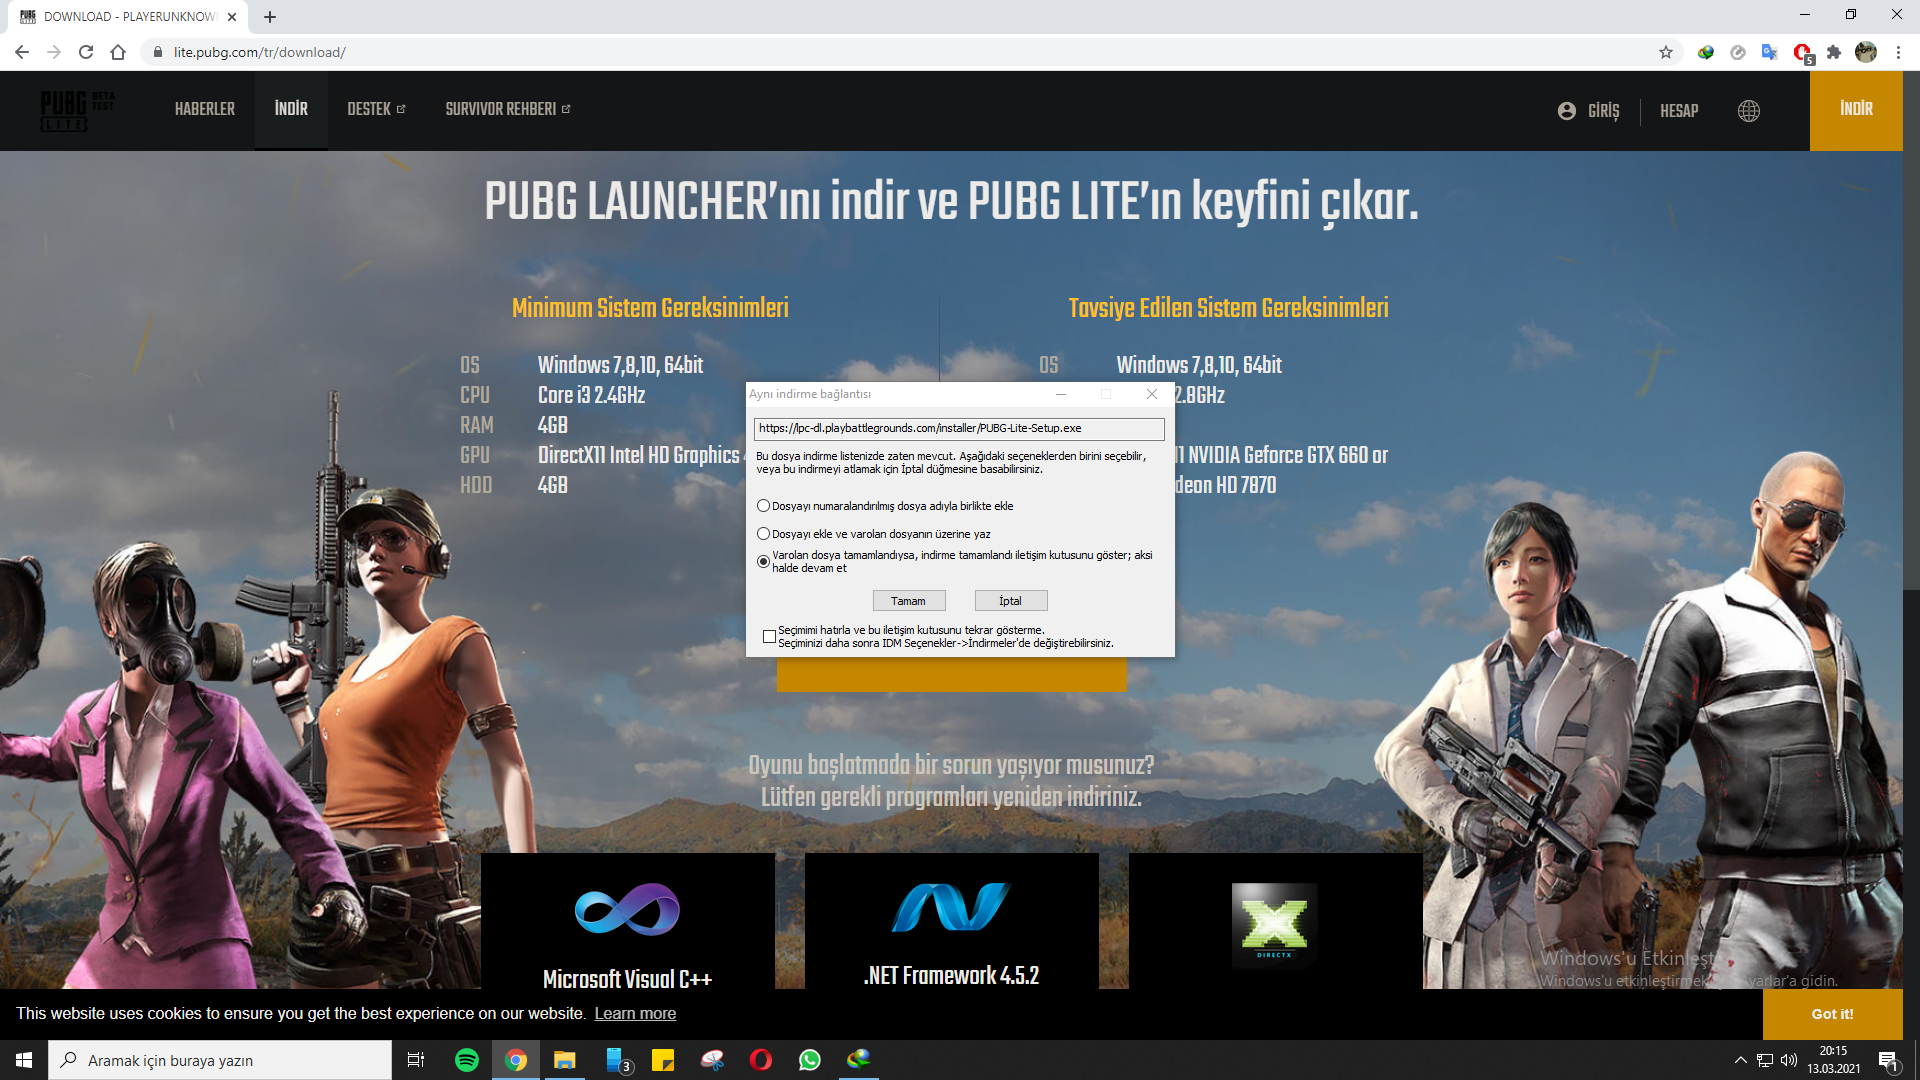1920x1080 pixels.
Task: Select 'numaralandırılmış dosya adıyla birlikte ekle' option
Action: [x=764, y=506]
